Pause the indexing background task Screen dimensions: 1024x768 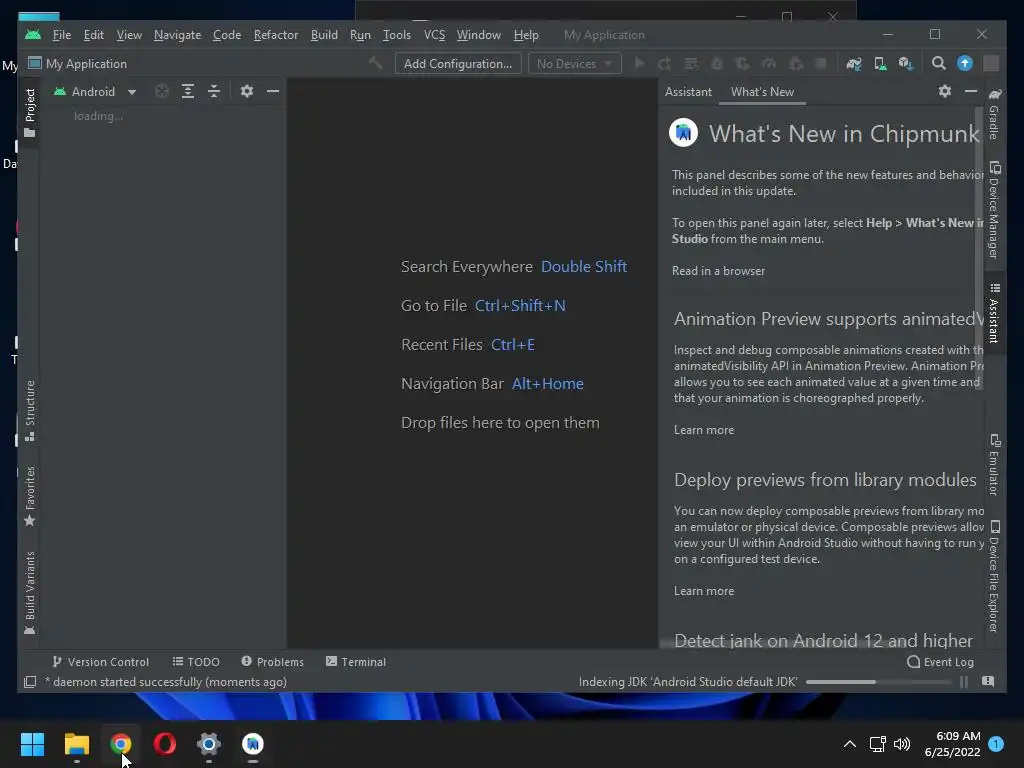(x=964, y=682)
